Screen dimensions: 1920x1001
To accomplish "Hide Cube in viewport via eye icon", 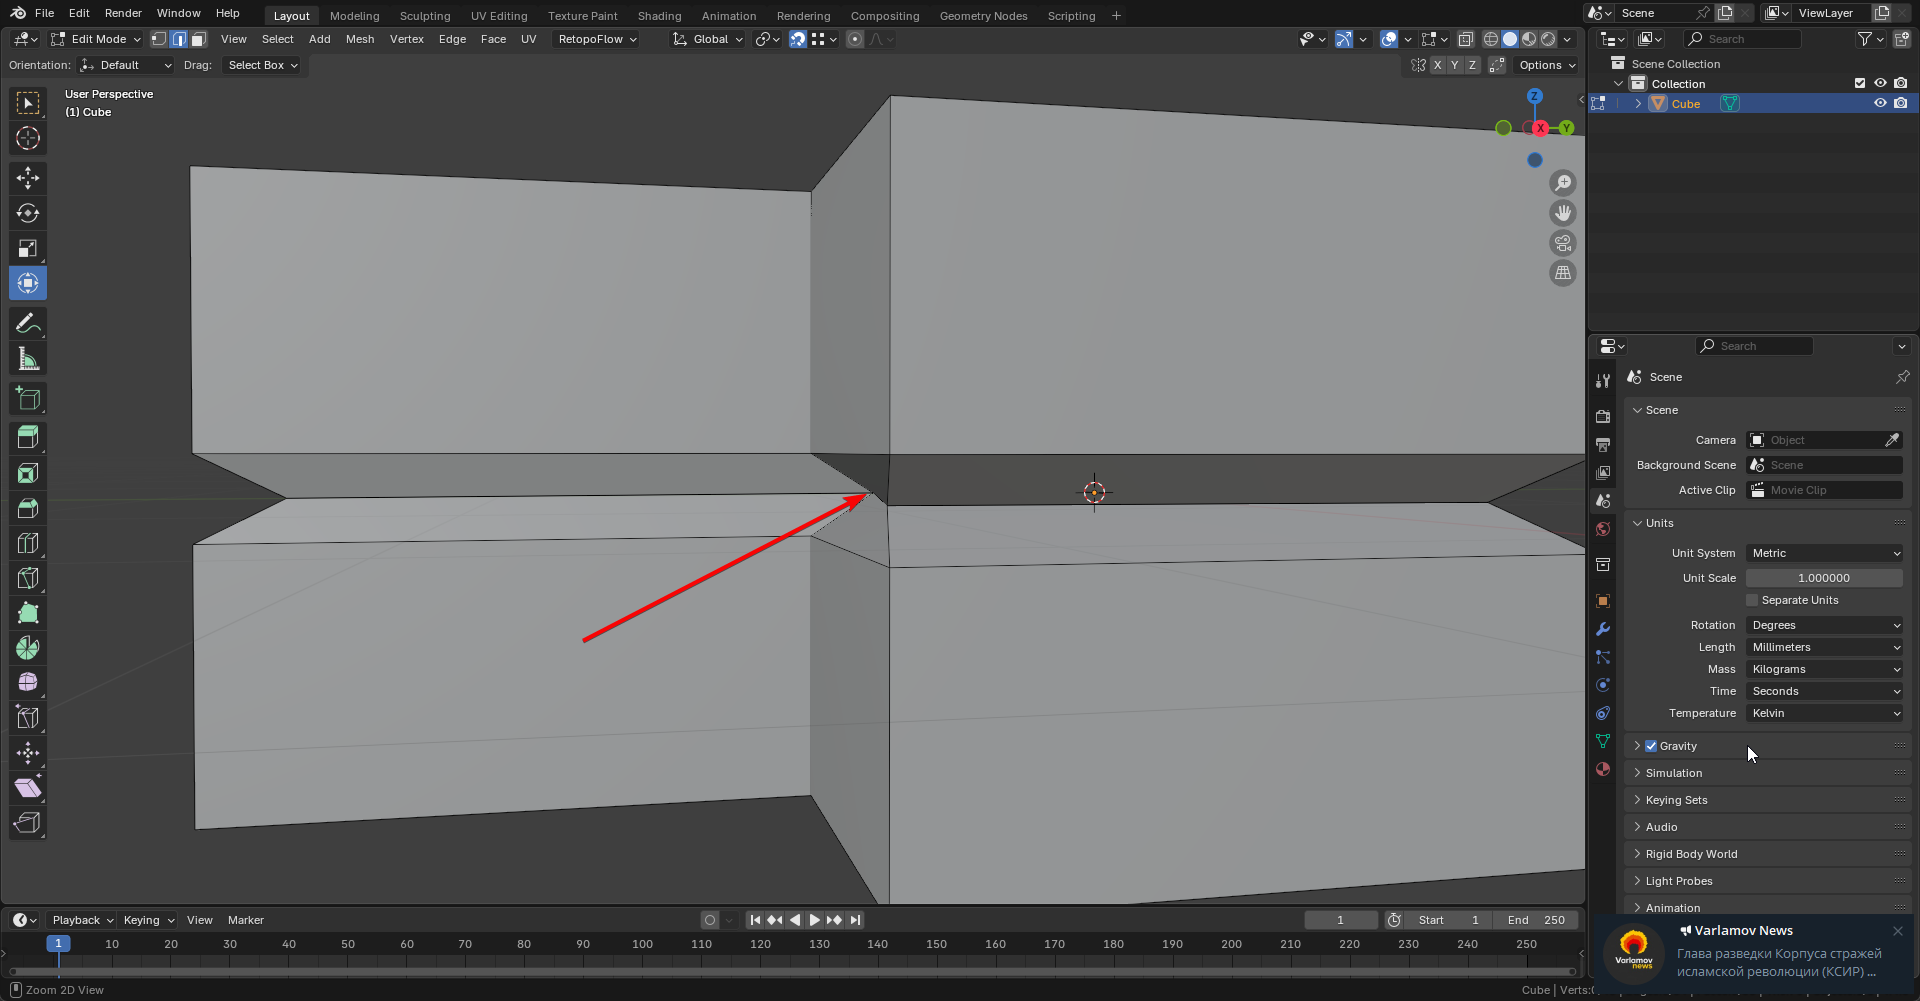I will coord(1880,103).
